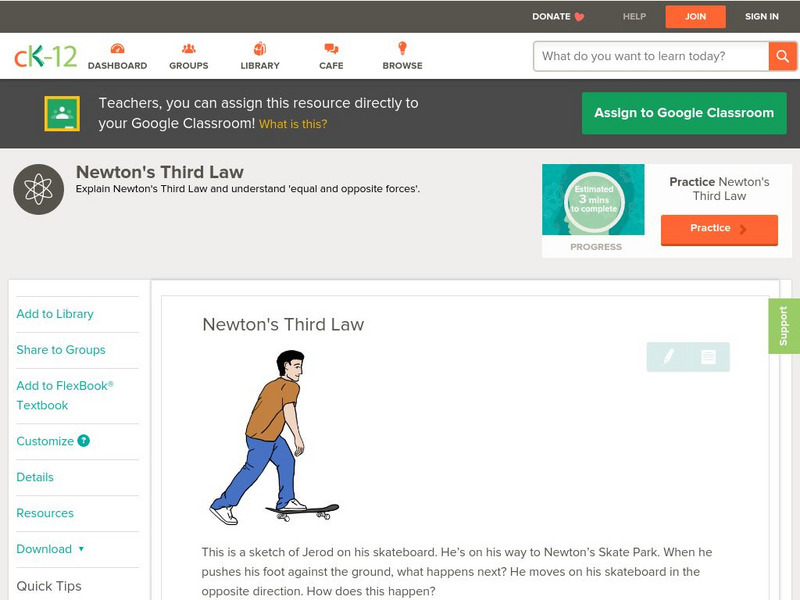Click Add to Library link
Screen dimensions: 800x600
coord(55,314)
